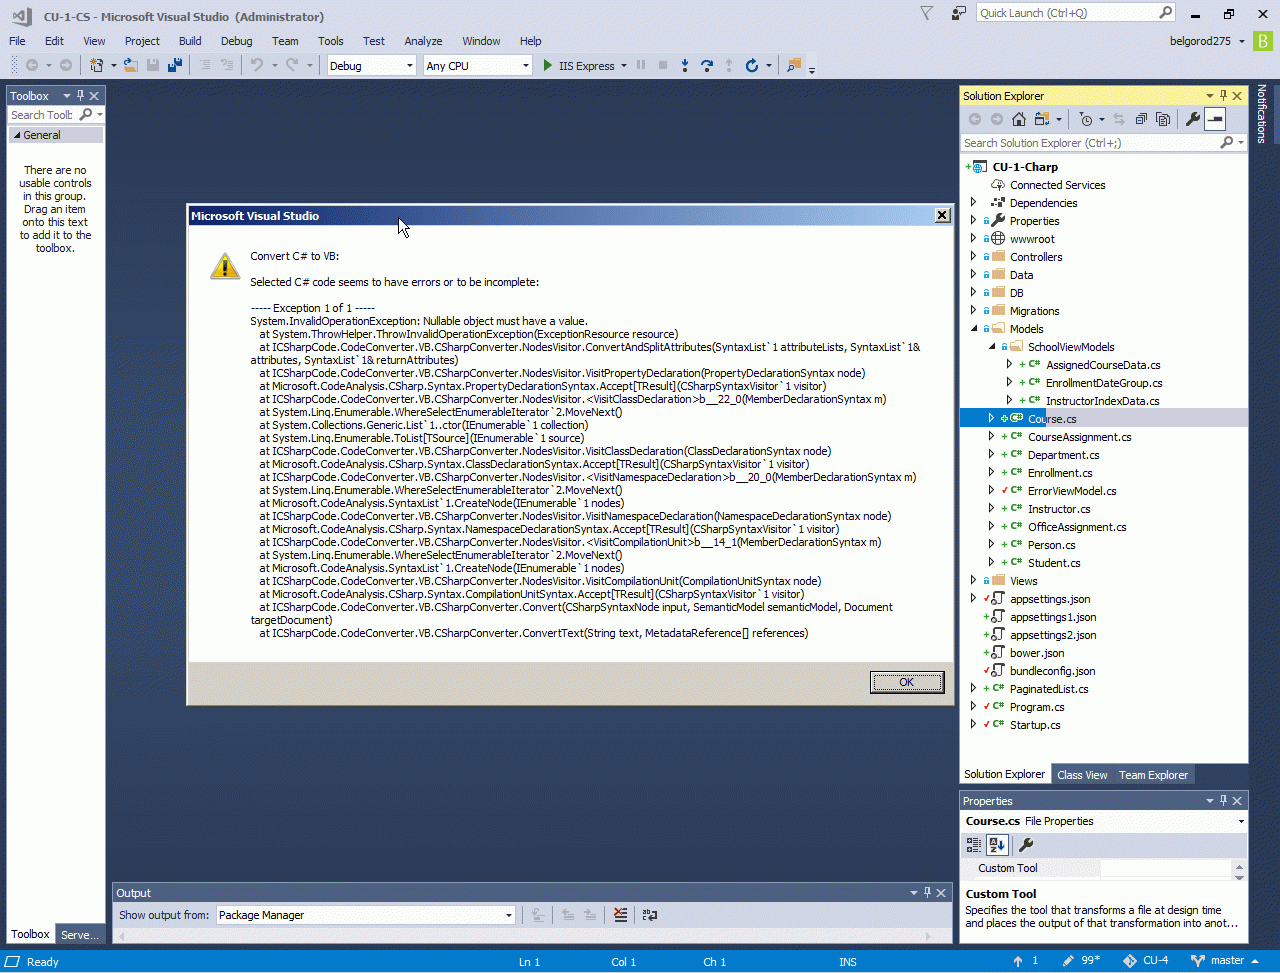The height and width of the screenshot is (973, 1280).
Task: Switch to the Class View tab
Action: point(1082,775)
